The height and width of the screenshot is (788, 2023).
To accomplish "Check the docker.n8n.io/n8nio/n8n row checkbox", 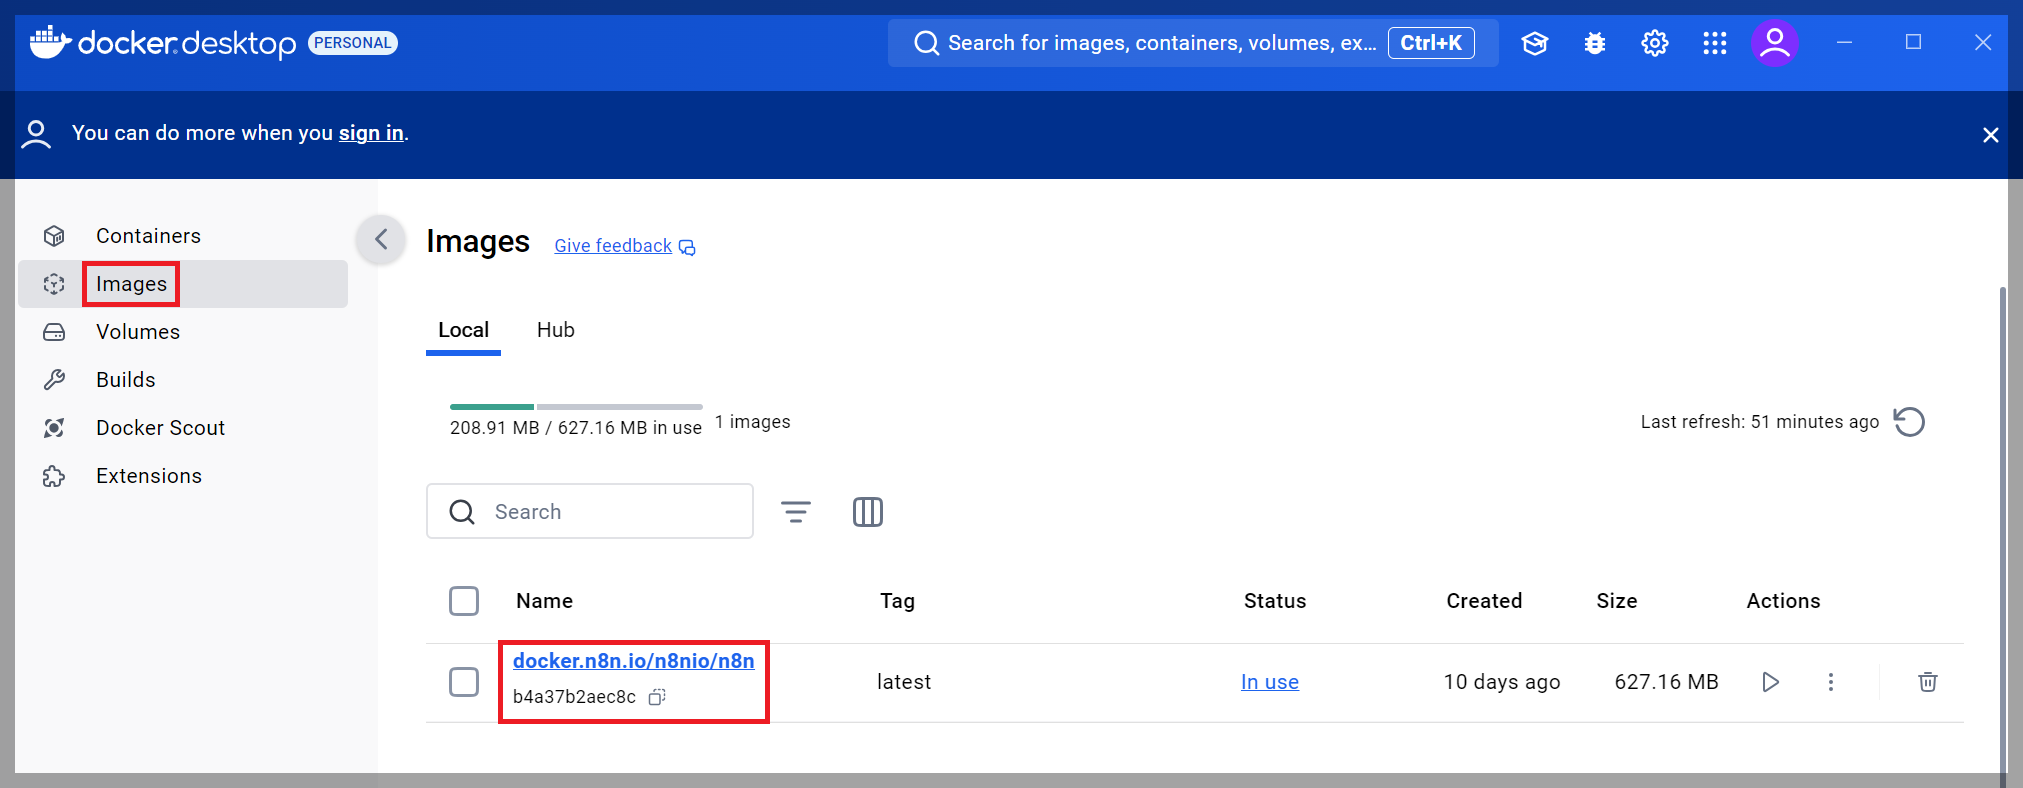I will click(464, 682).
